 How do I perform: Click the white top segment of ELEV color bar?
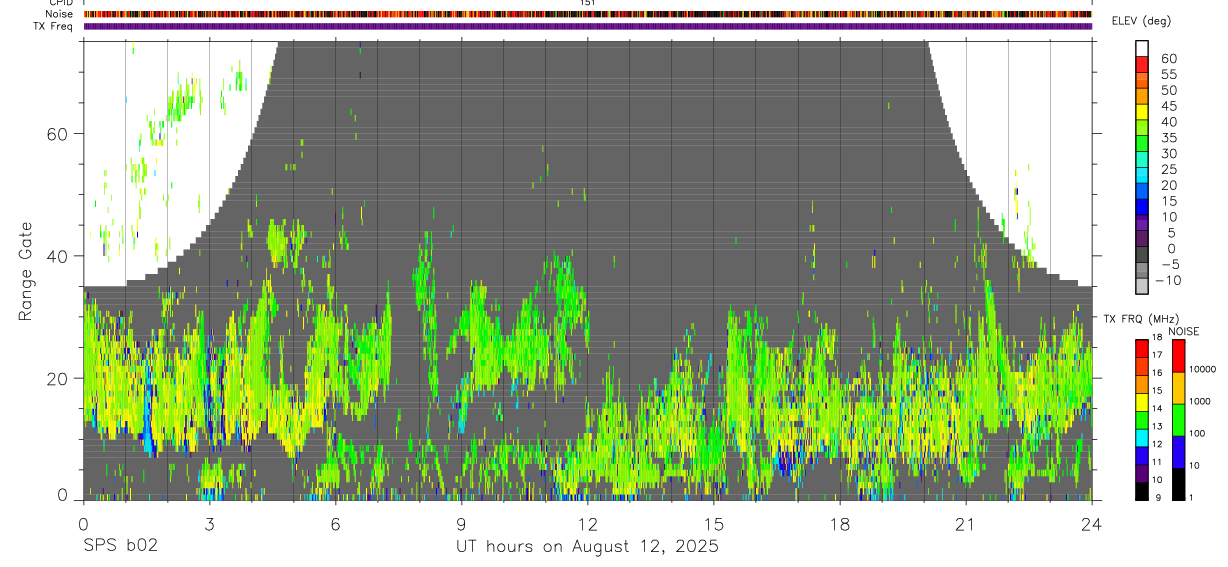click(1142, 47)
